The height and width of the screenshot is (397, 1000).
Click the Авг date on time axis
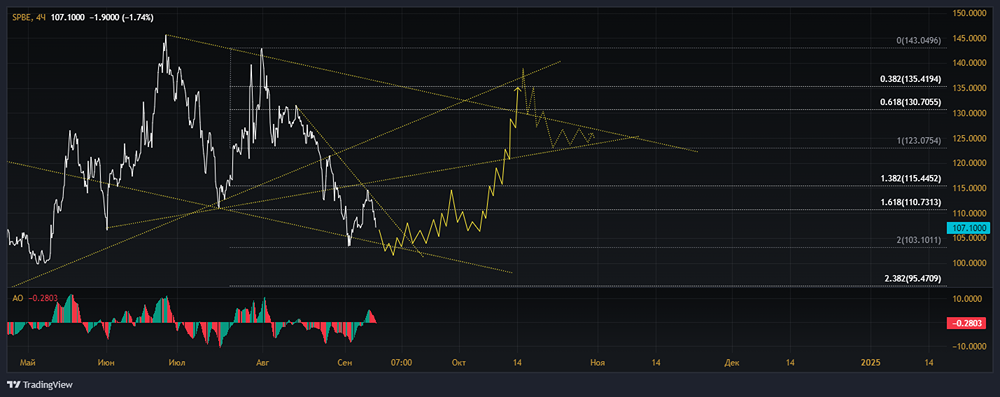pos(262,363)
